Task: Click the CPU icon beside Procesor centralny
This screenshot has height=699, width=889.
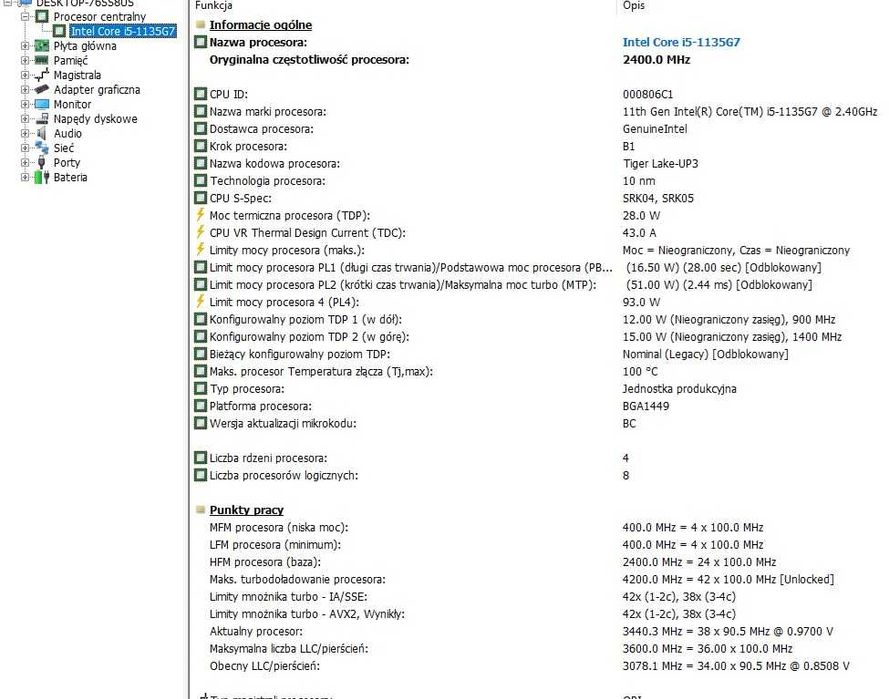Action: tap(42, 16)
